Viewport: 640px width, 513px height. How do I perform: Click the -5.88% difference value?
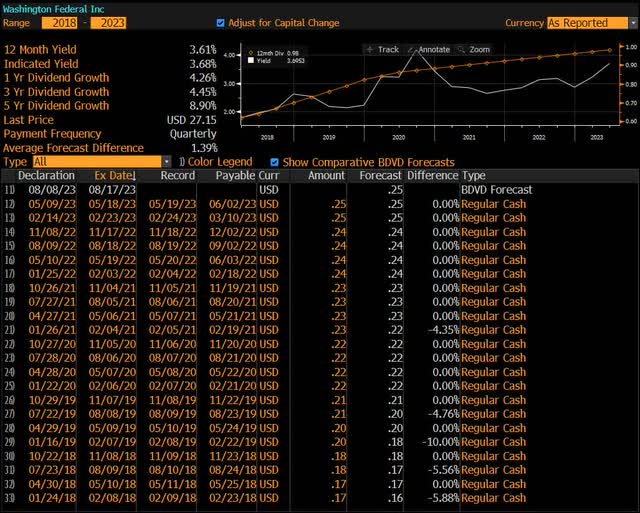coord(444,498)
